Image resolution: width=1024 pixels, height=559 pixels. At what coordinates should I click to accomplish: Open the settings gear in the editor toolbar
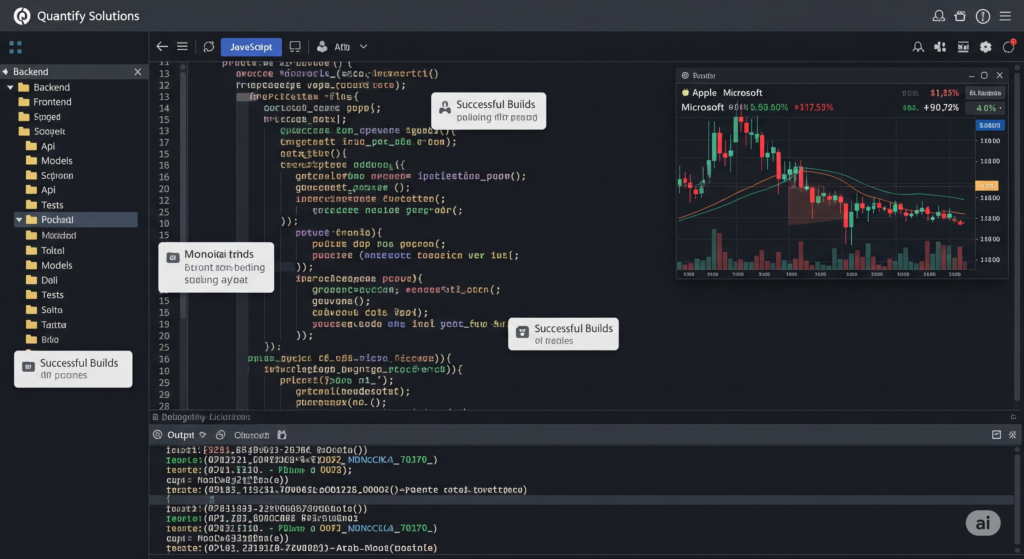[985, 47]
